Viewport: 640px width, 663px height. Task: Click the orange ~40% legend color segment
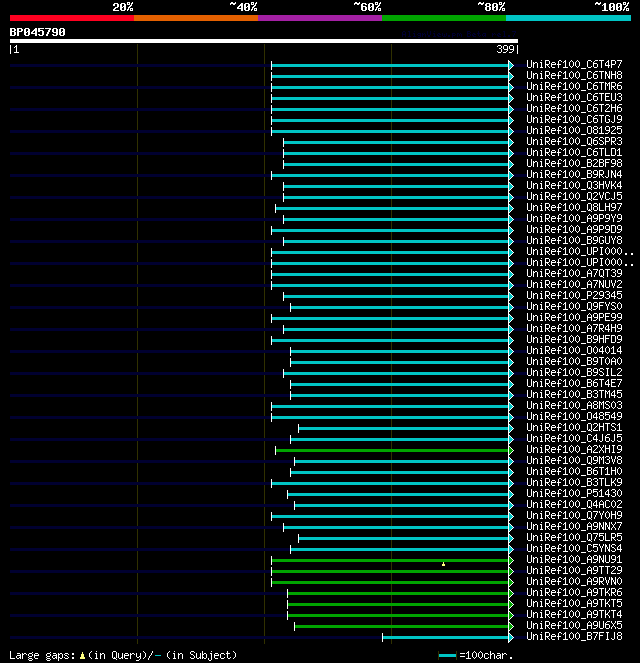click(196, 18)
